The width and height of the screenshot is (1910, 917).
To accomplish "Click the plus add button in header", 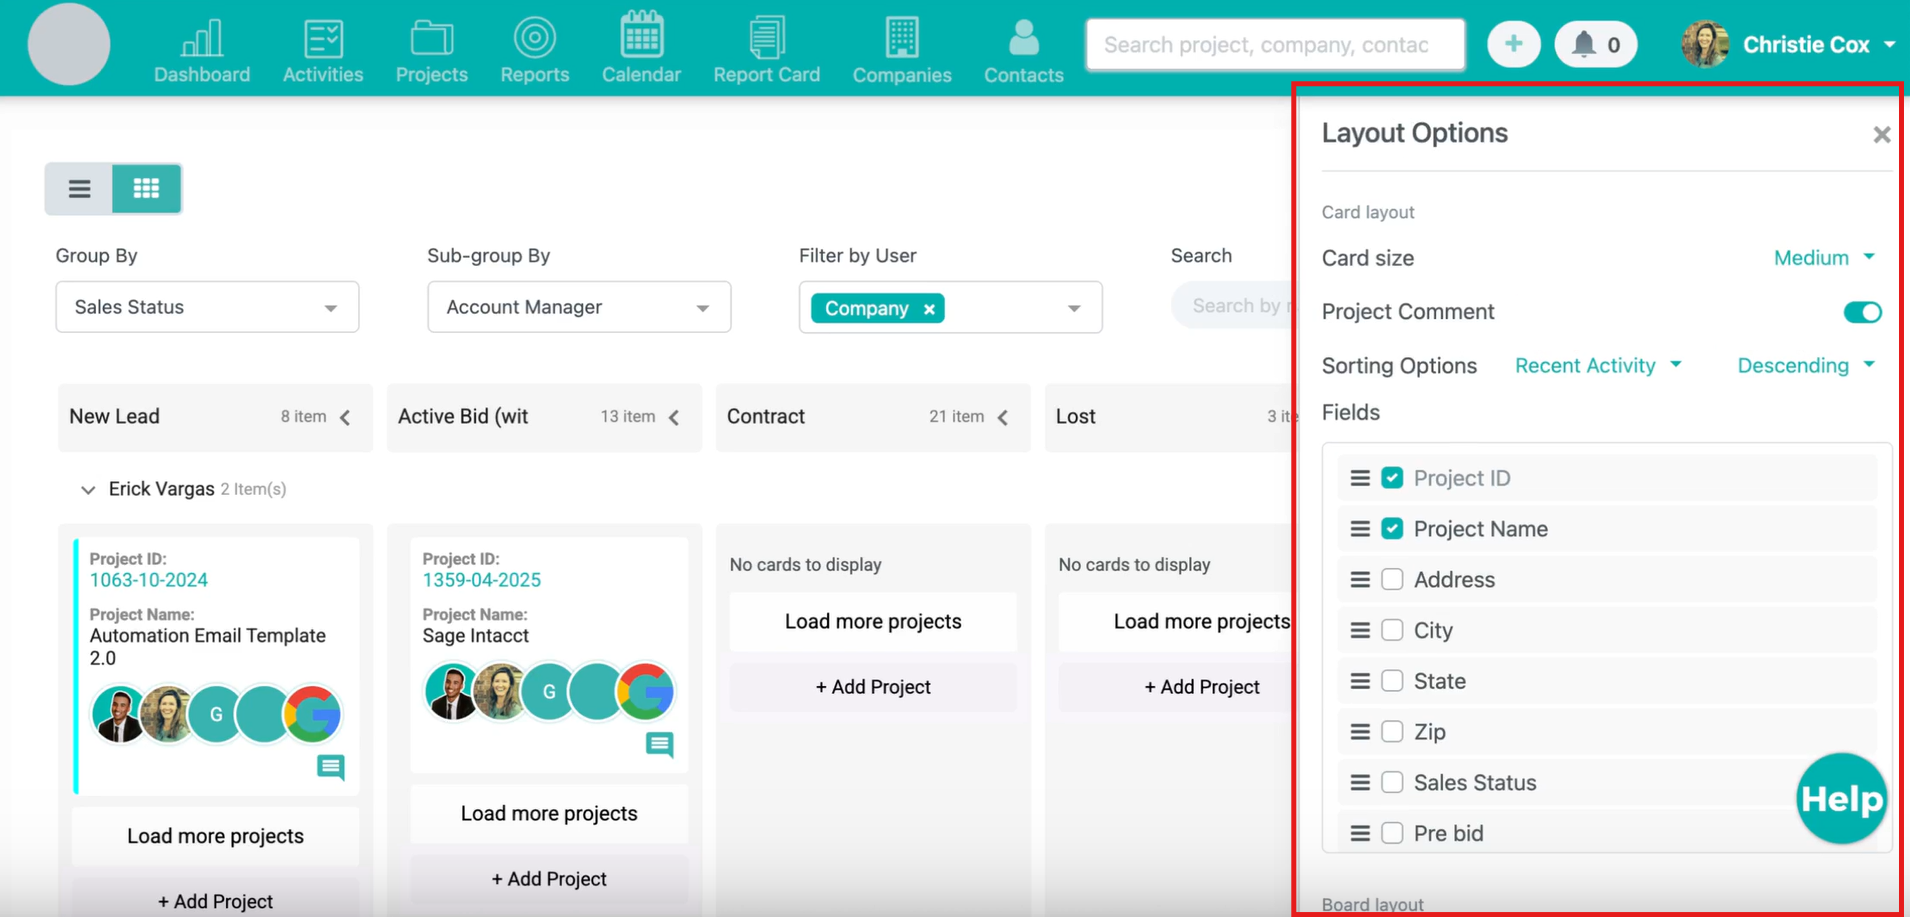I will point(1513,44).
